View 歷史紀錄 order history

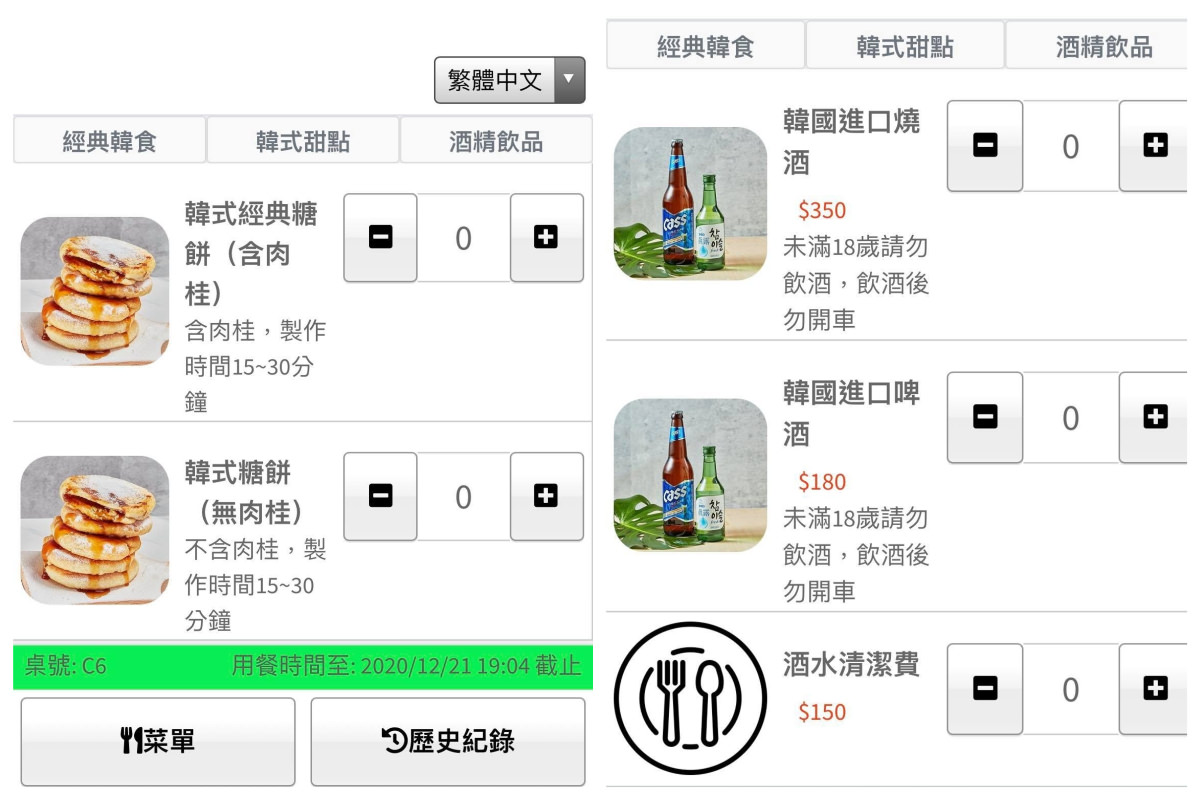pos(448,741)
